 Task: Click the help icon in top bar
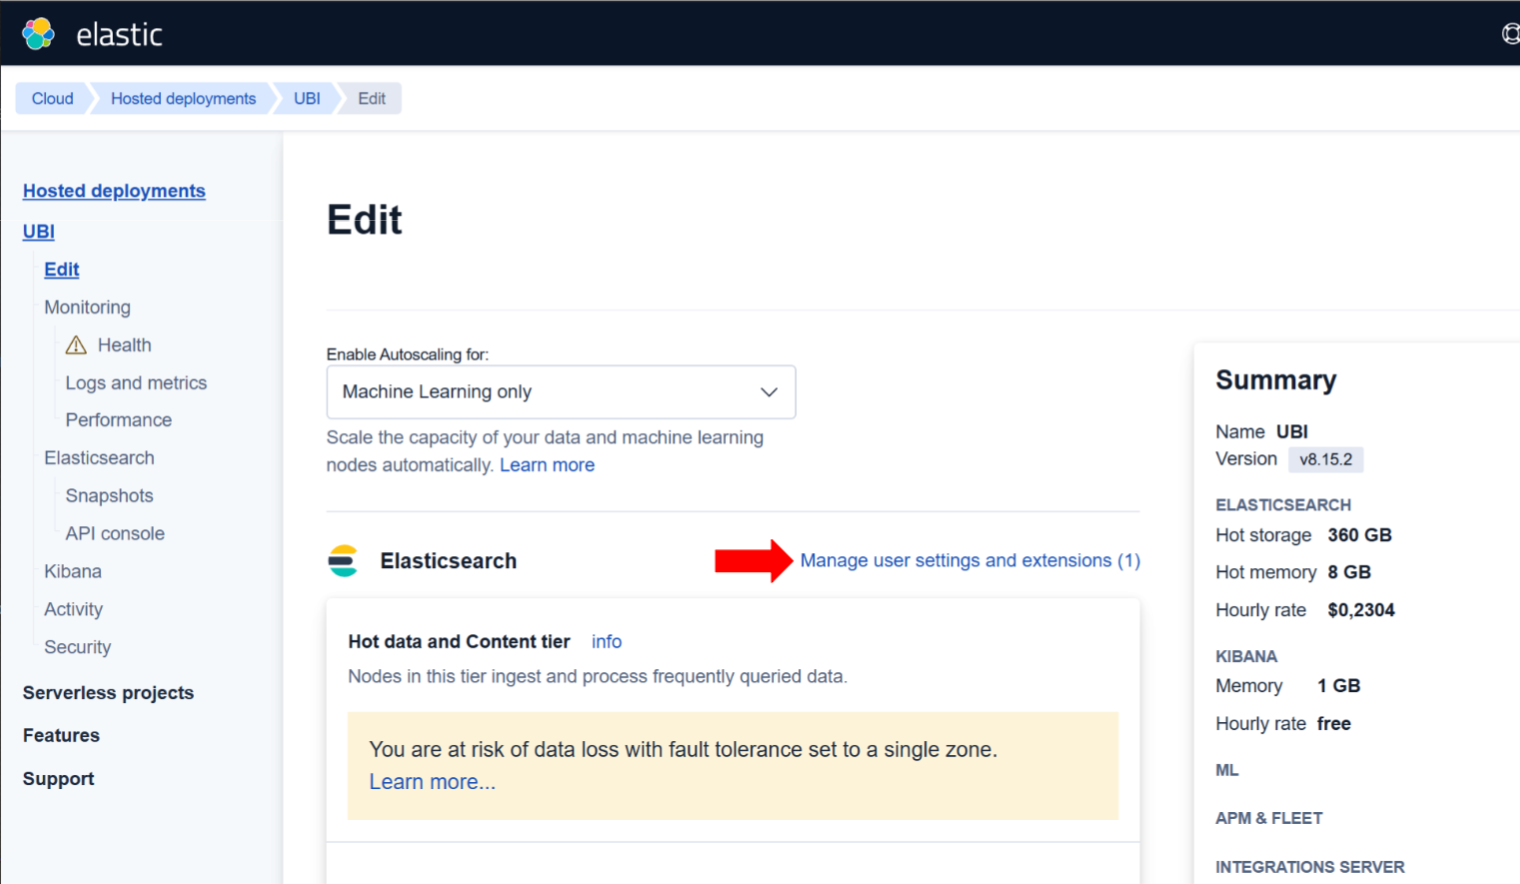1511,34
